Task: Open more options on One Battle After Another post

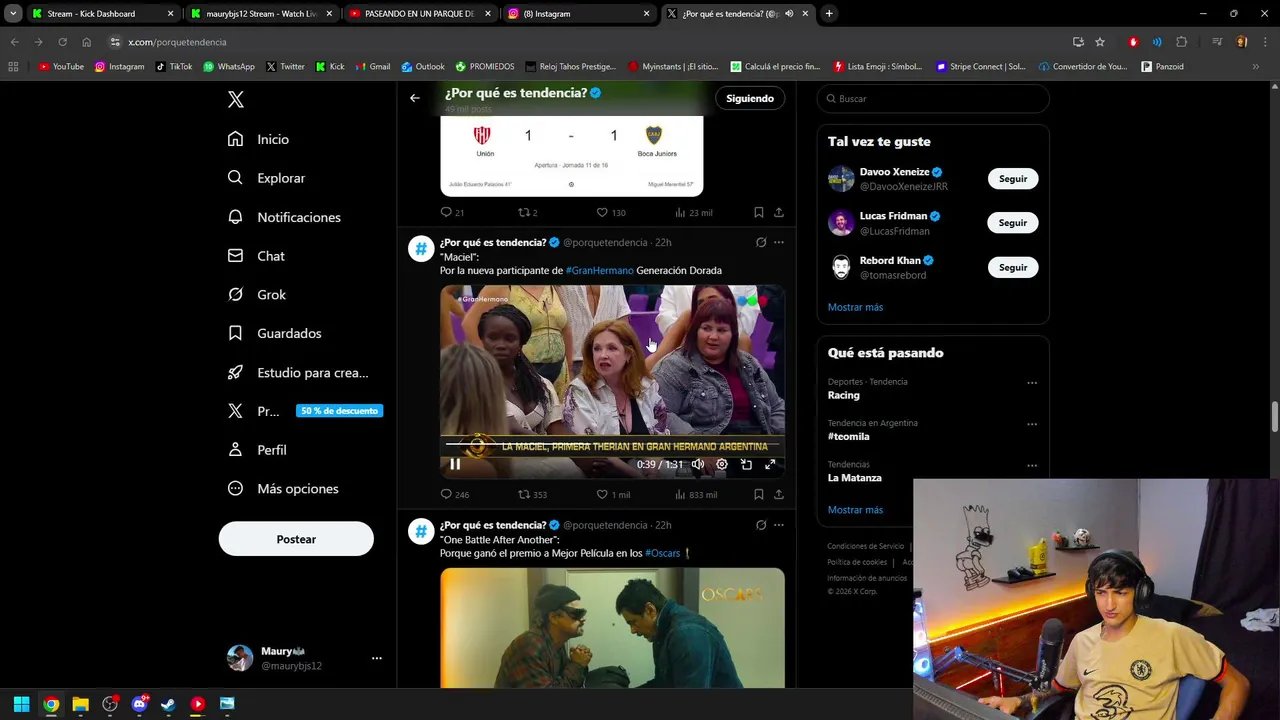Action: [779, 525]
